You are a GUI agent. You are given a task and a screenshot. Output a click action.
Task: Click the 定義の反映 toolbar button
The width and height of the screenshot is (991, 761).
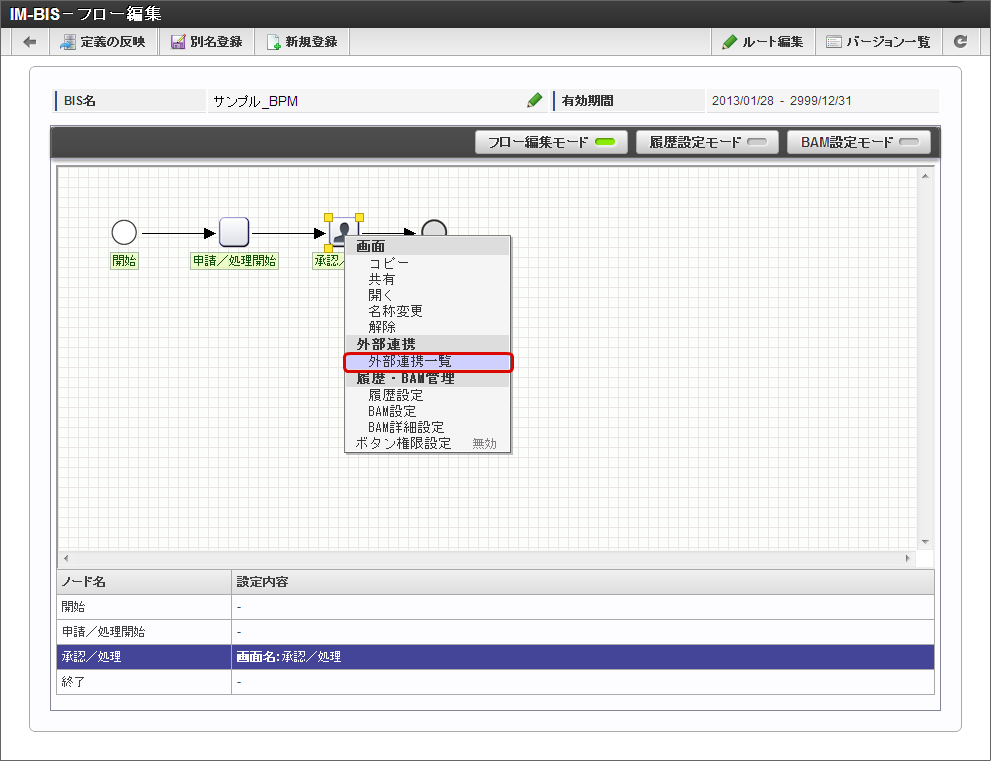pyautogui.click(x=103, y=42)
